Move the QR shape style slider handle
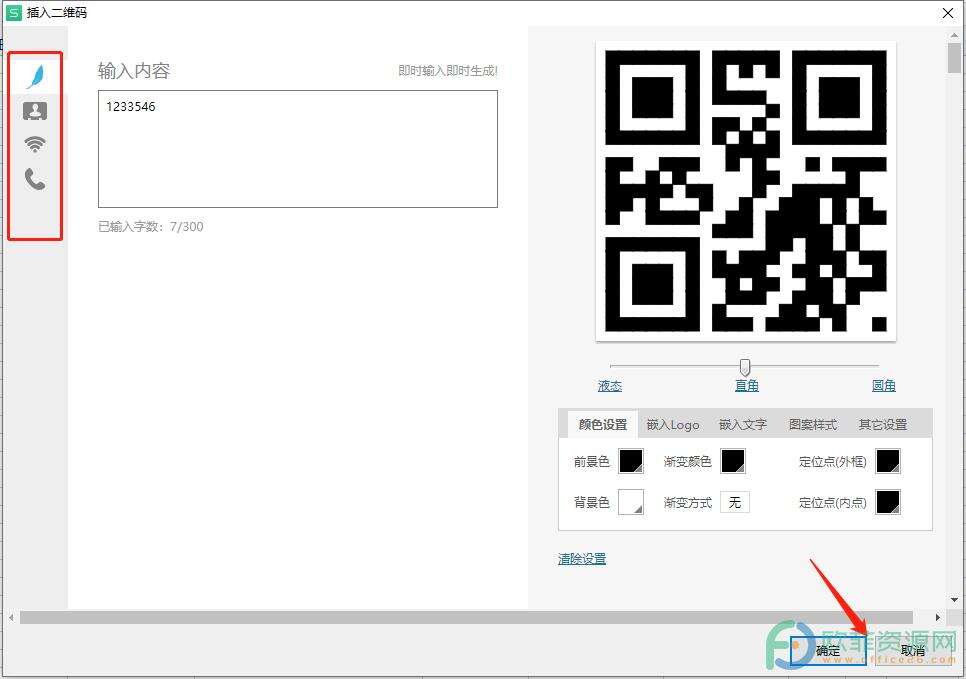Viewport: 966px width, 679px height. tap(745, 367)
